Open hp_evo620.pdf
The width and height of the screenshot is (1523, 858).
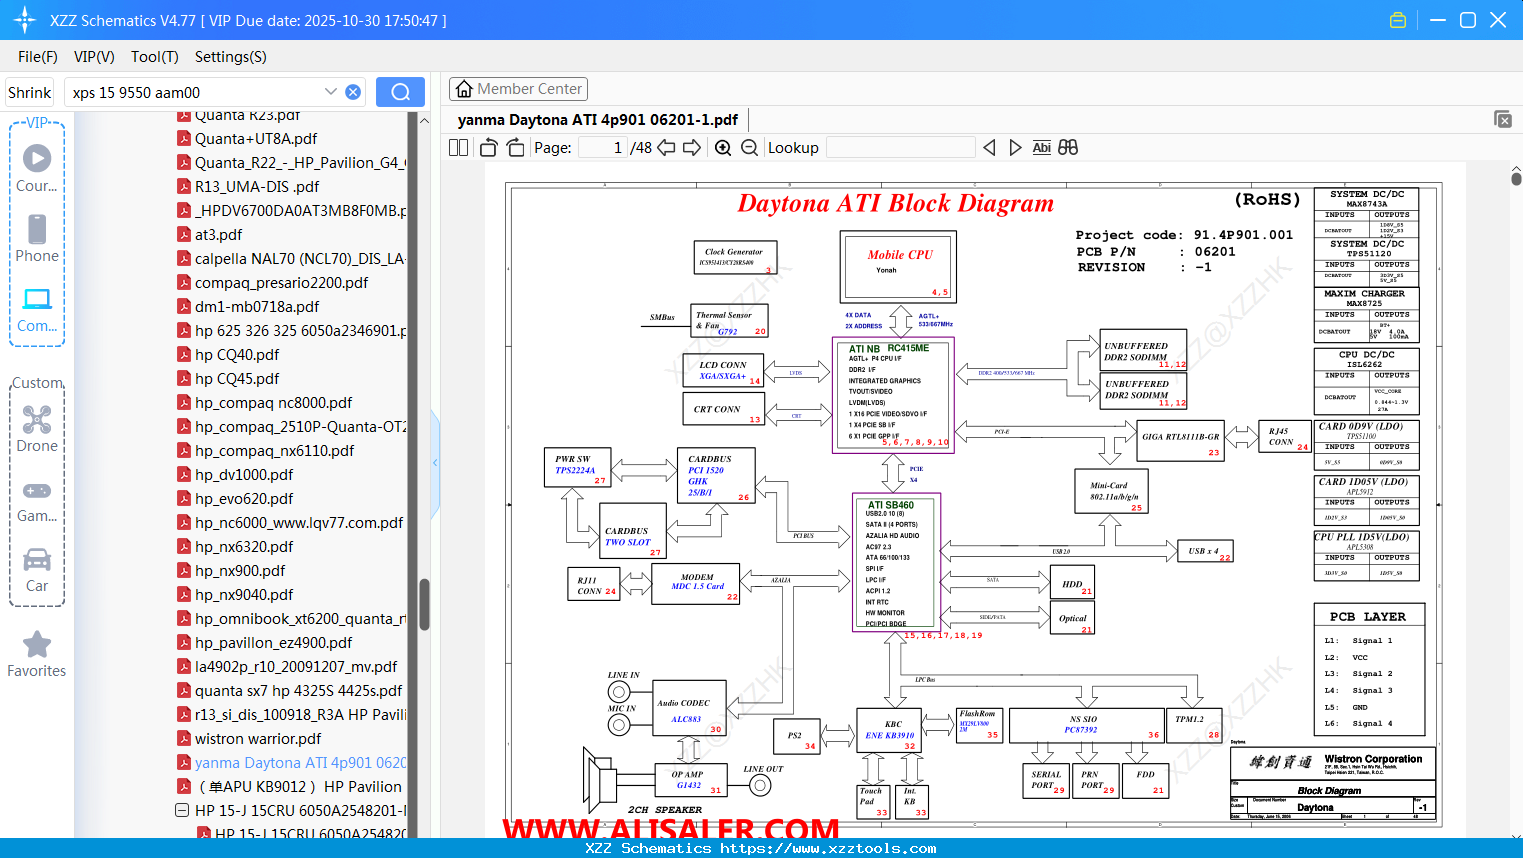click(244, 499)
